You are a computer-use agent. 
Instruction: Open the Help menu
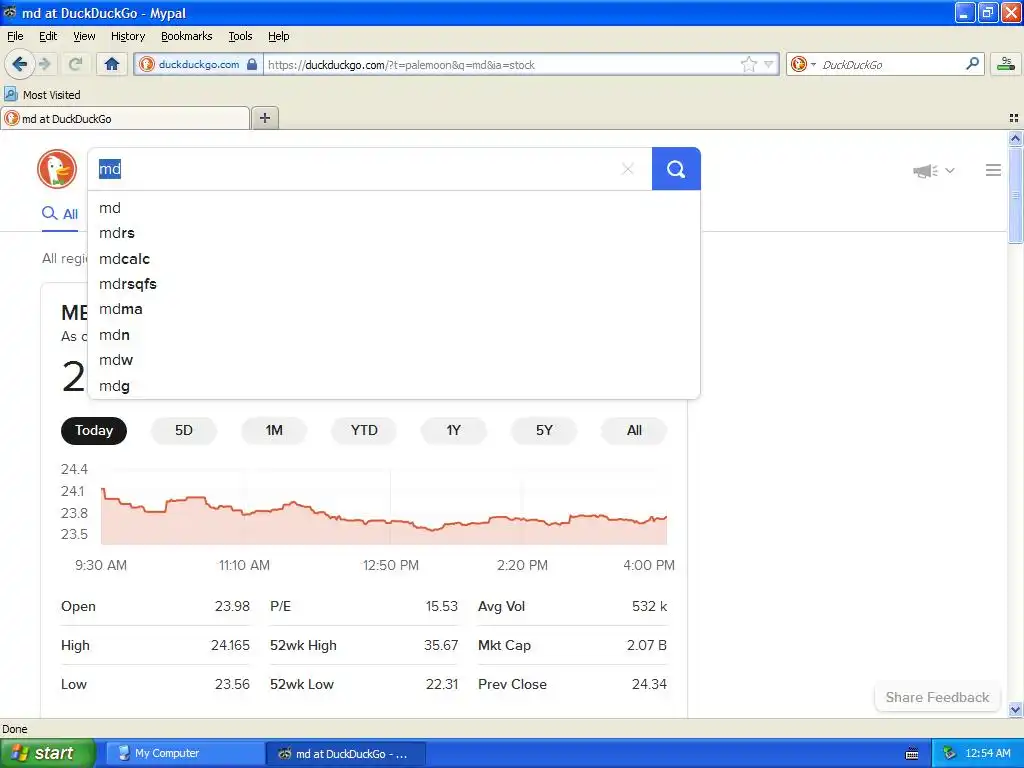278,36
